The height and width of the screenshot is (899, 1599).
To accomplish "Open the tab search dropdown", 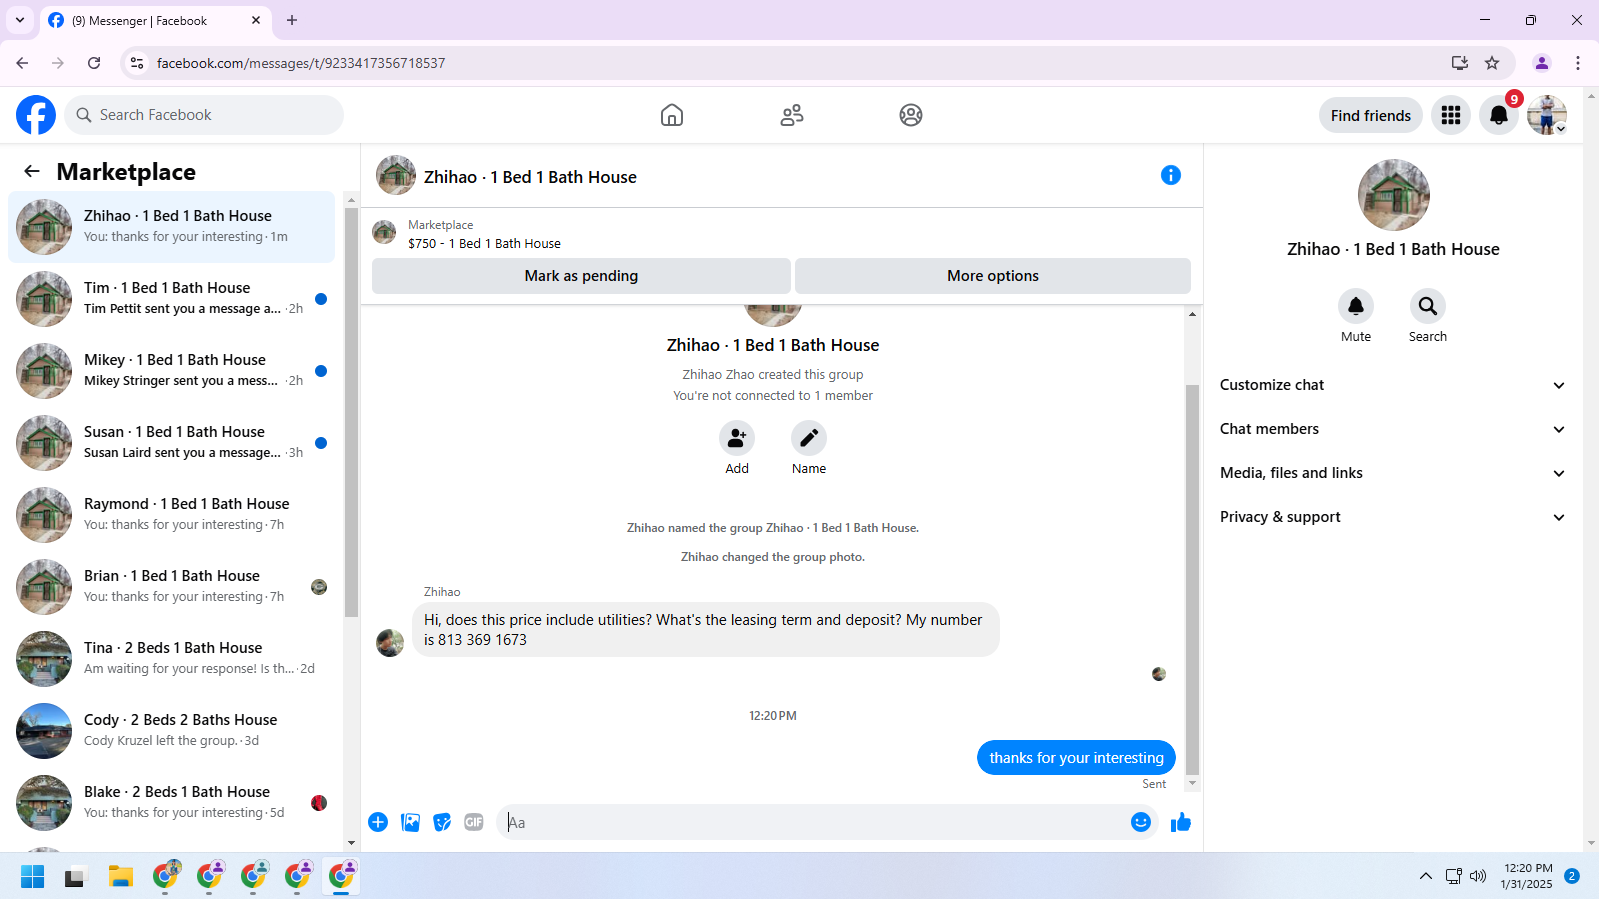I will (x=20, y=20).
